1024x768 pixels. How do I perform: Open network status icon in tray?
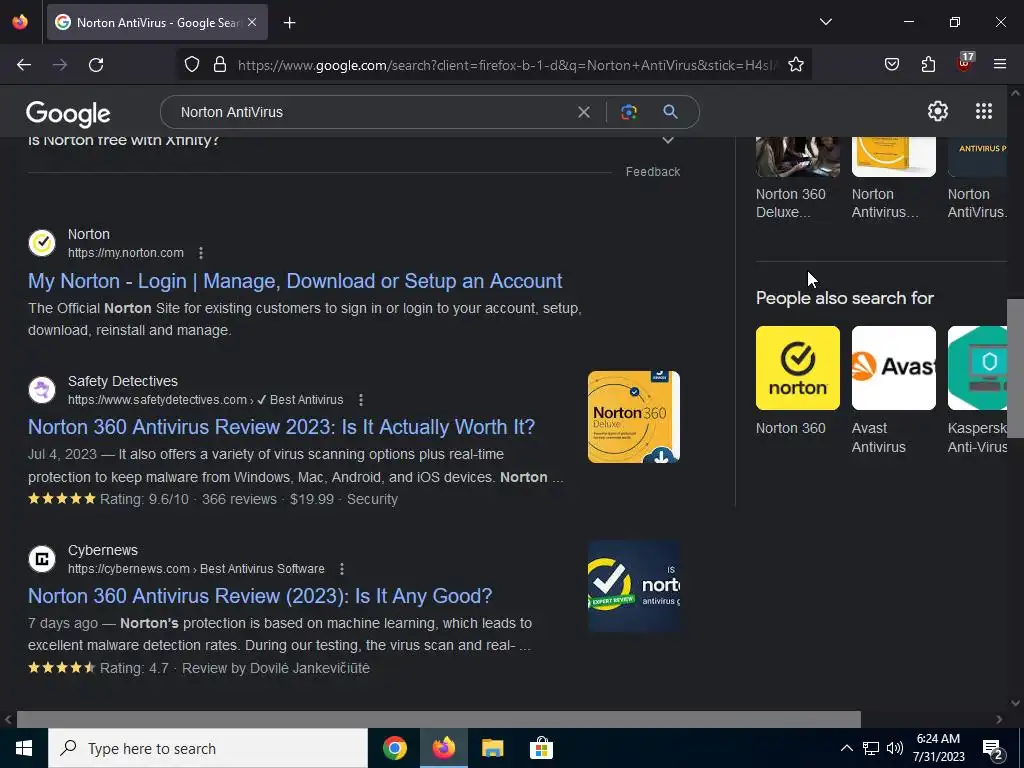pos(871,748)
